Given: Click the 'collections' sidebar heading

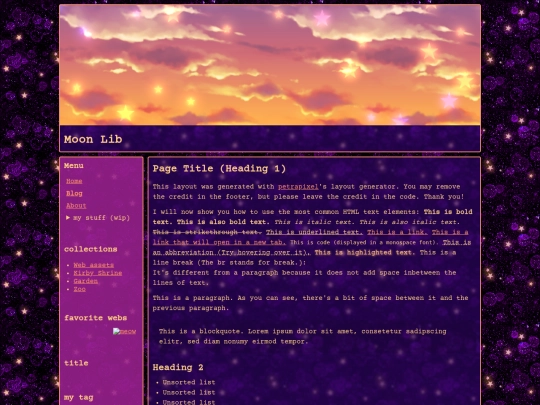Looking at the screenshot, I should [x=91, y=249].
